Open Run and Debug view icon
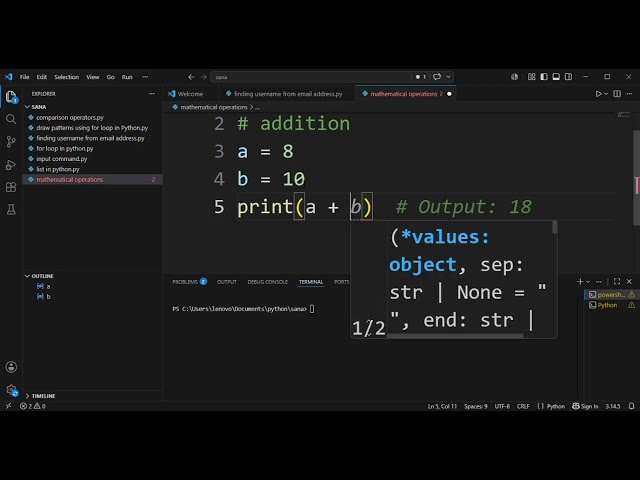 [11, 165]
